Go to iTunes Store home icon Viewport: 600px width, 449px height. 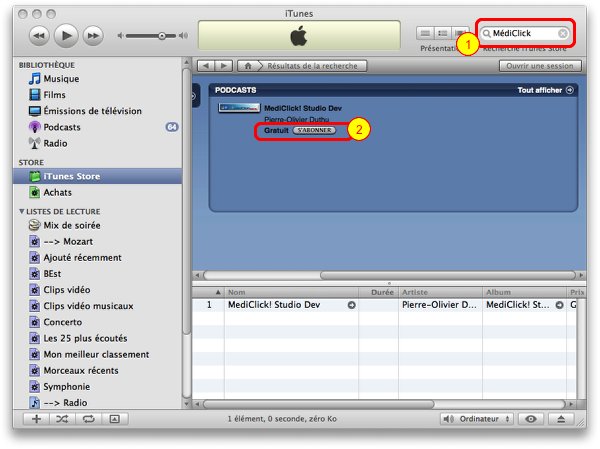pyautogui.click(x=248, y=66)
